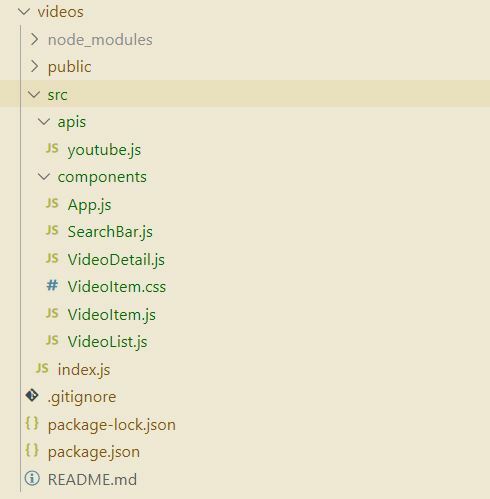Click the JS icon next to index.js
Screen dimensions: 490x499
[42, 368]
